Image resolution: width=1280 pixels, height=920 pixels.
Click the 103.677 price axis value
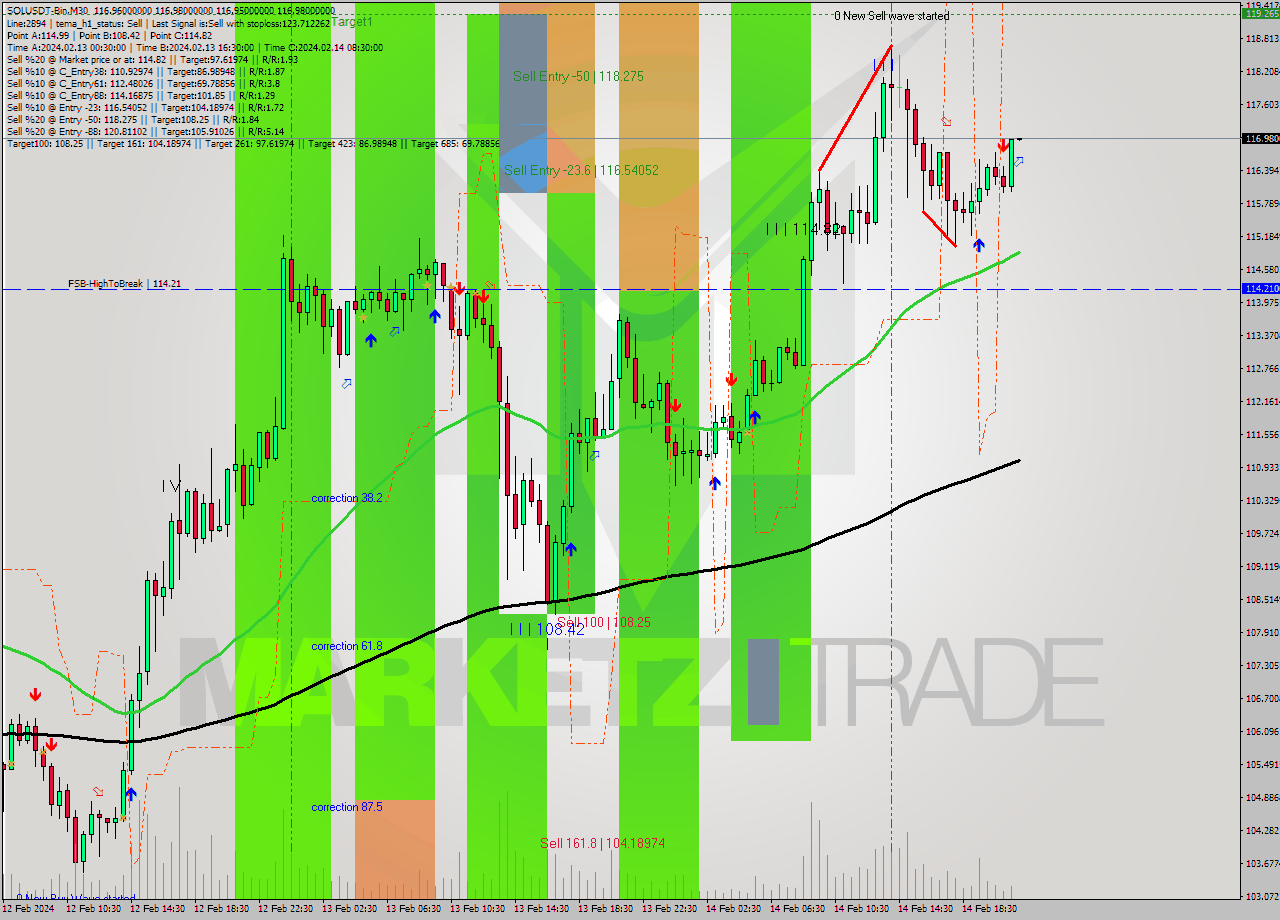click(x=1262, y=864)
